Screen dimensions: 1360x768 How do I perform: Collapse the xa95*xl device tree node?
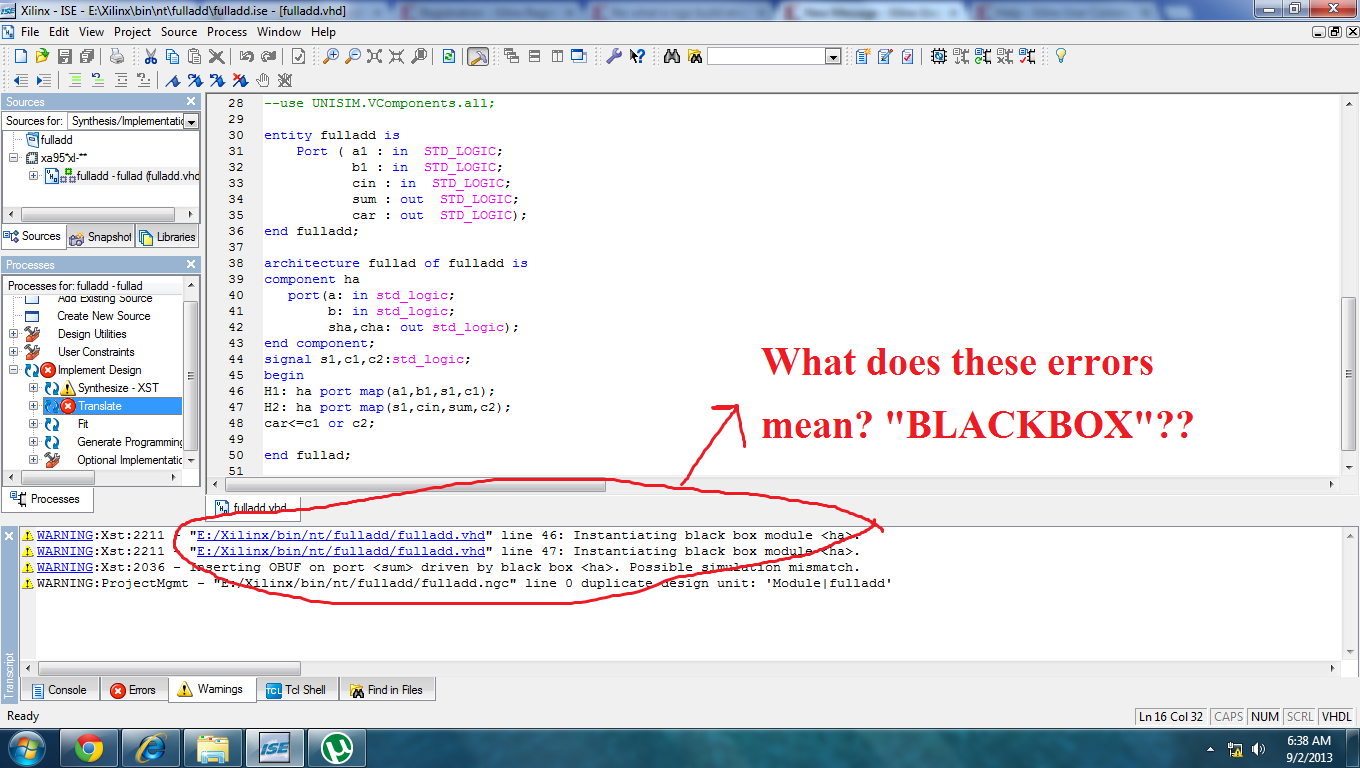[13, 158]
